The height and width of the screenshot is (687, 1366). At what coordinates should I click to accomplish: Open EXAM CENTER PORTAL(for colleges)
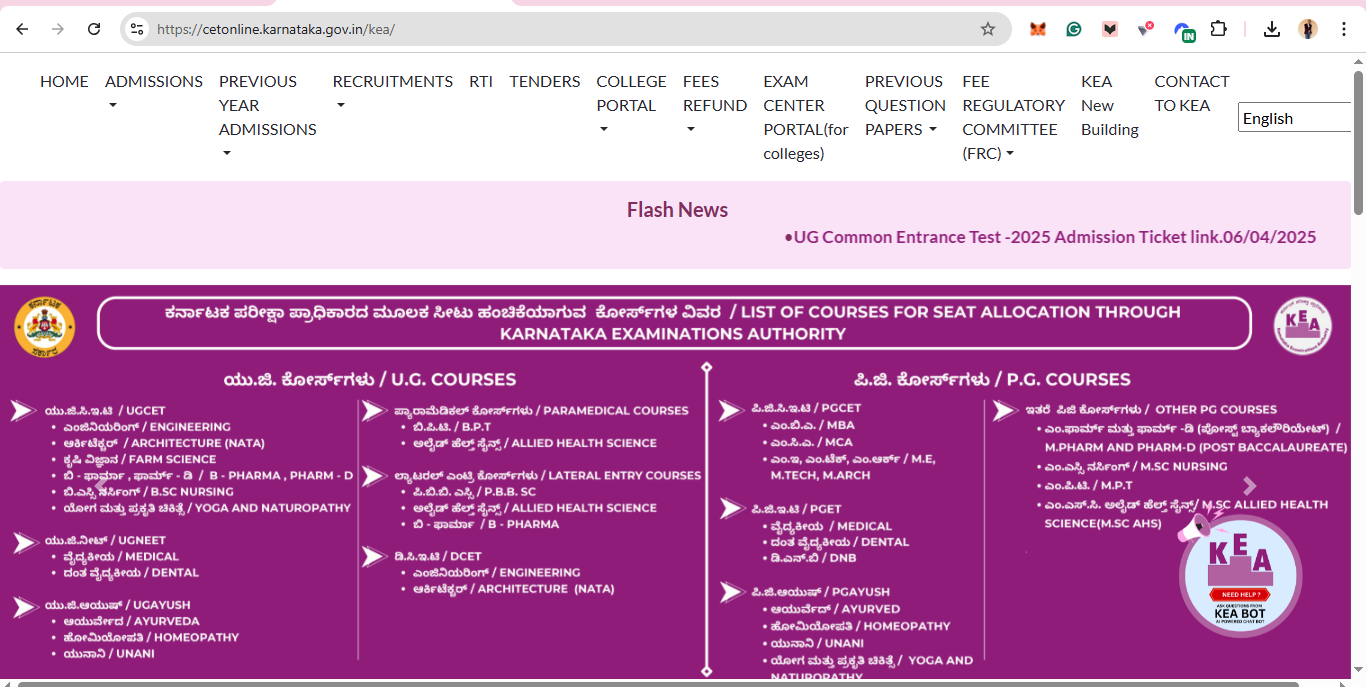[x=806, y=117]
